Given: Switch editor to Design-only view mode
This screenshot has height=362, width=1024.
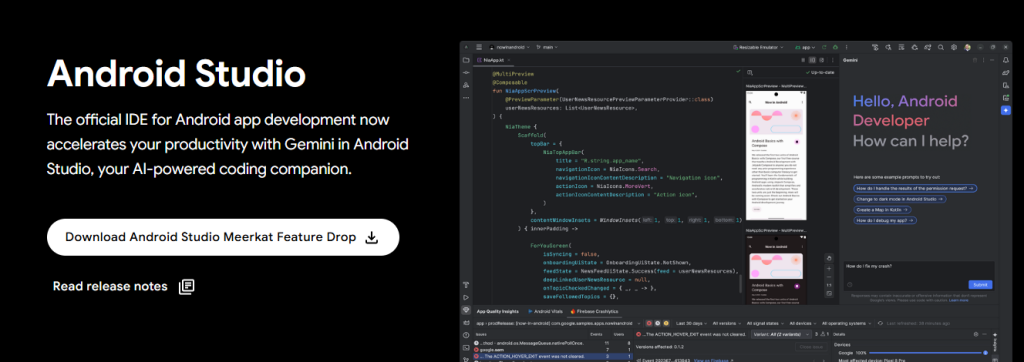Looking at the screenshot, I should [x=822, y=60].
